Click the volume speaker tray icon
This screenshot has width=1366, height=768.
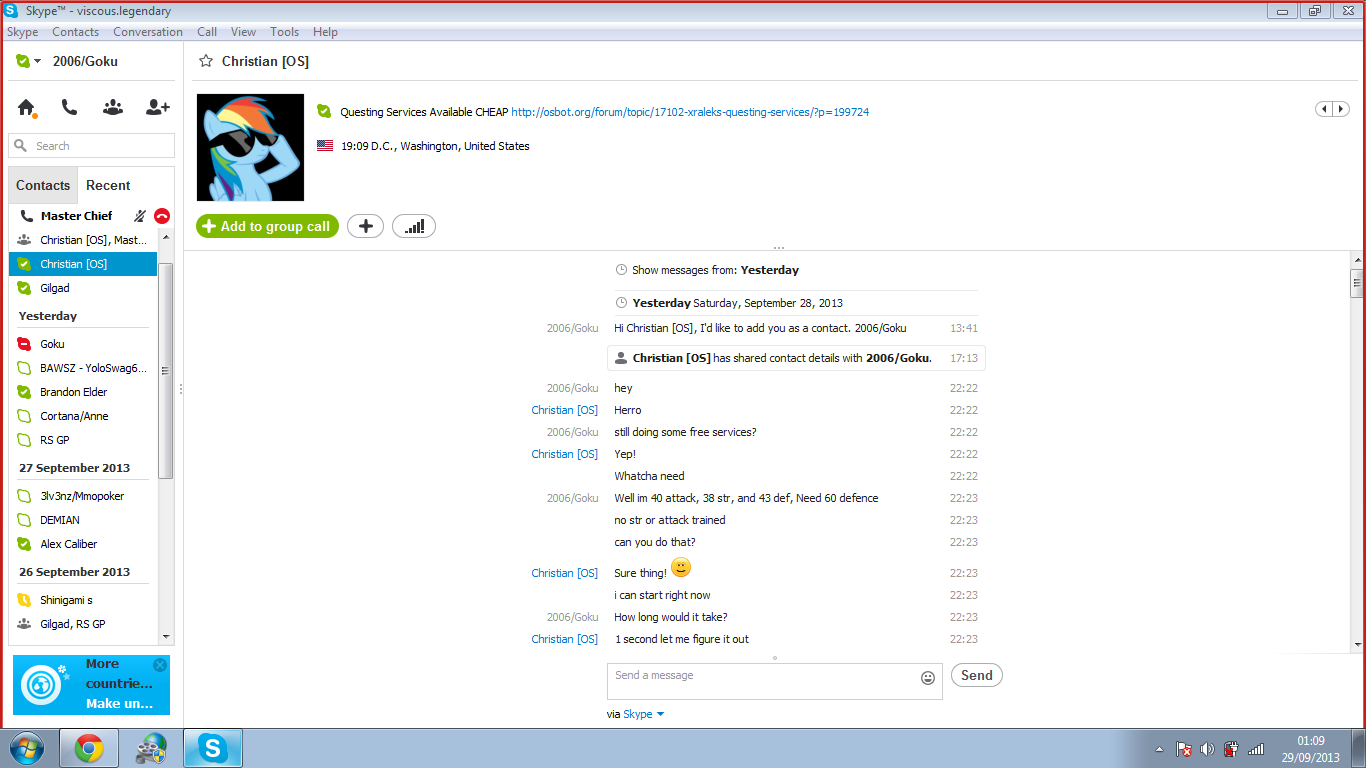pyautogui.click(x=1207, y=748)
